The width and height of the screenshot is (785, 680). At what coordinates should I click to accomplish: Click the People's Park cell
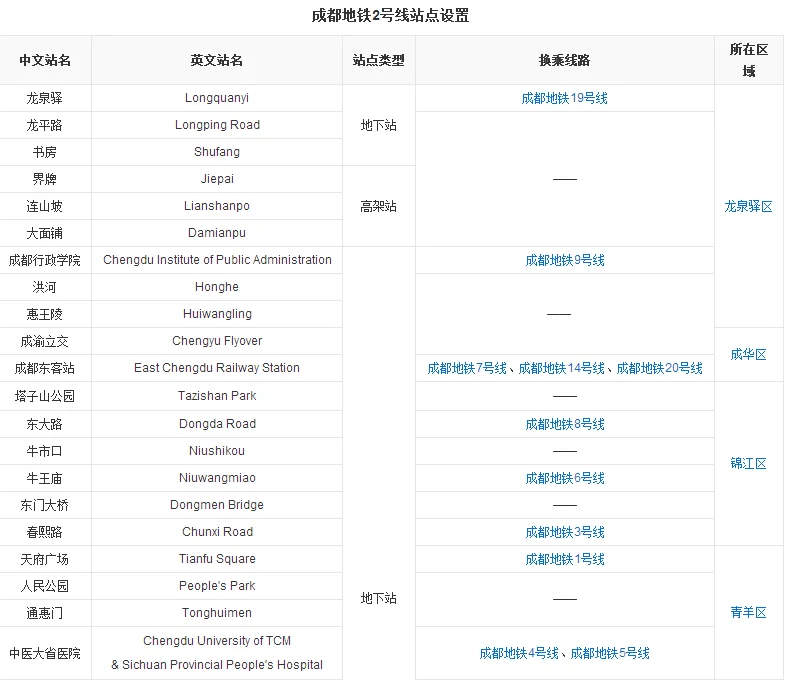click(217, 587)
